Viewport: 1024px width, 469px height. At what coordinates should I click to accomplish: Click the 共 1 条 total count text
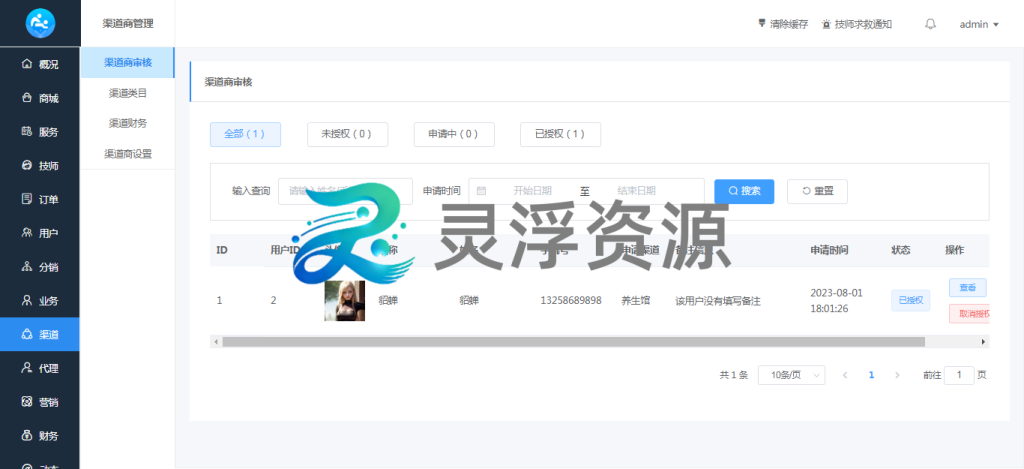click(733, 375)
